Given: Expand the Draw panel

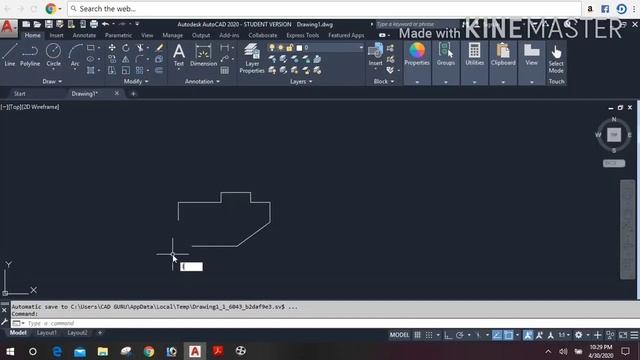Looking at the screenshot, I should (52, 82).
